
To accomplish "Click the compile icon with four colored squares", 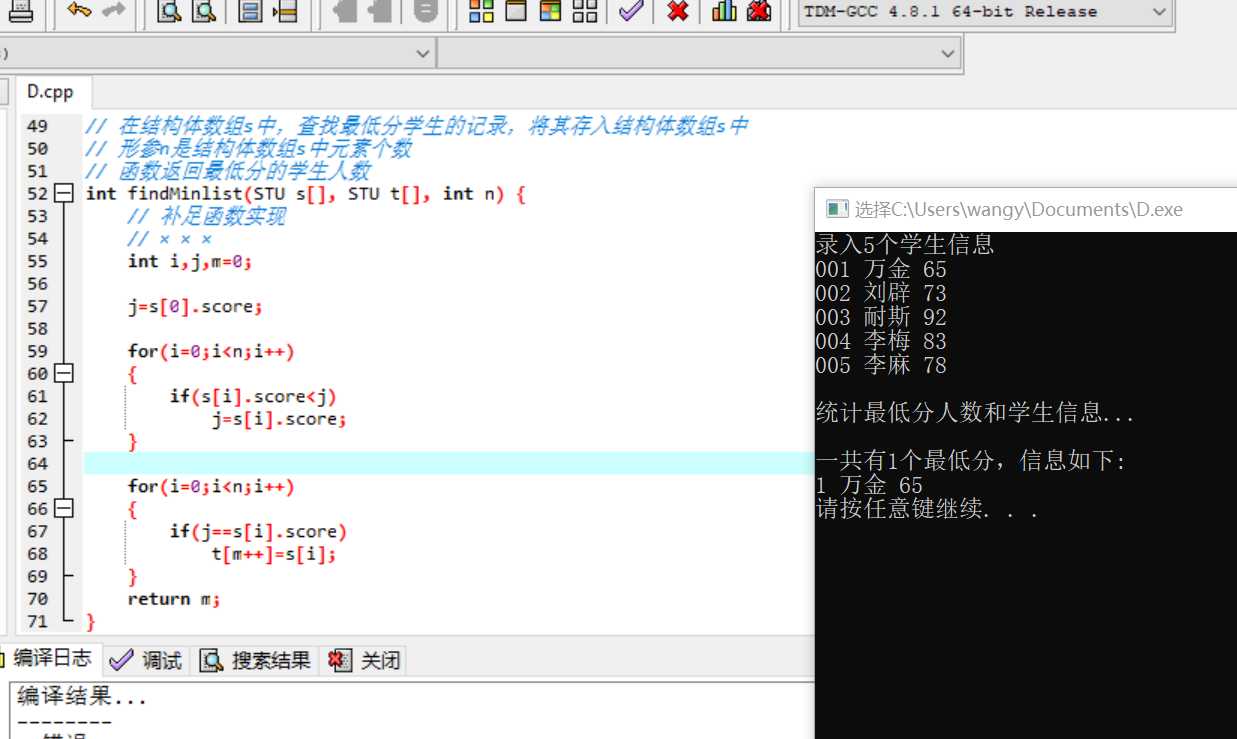I will point(482,11).
